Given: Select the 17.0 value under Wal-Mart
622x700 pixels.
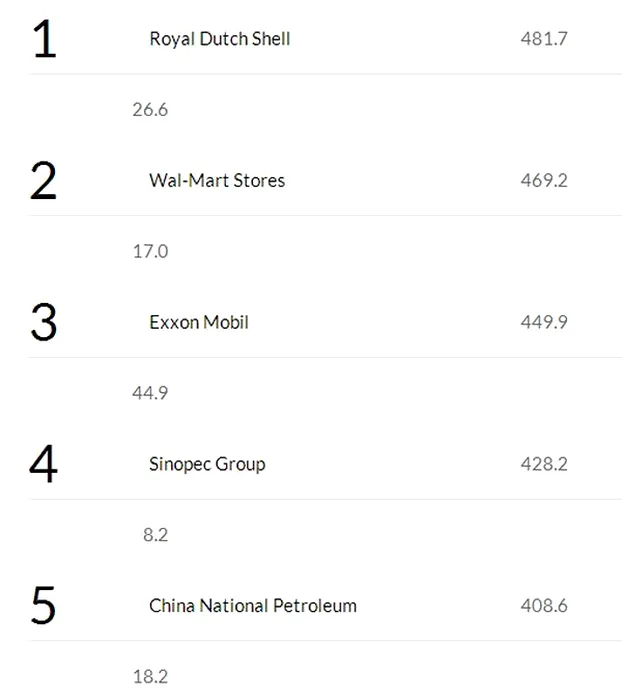Looking at the screenshot, I should coord(150,252).
